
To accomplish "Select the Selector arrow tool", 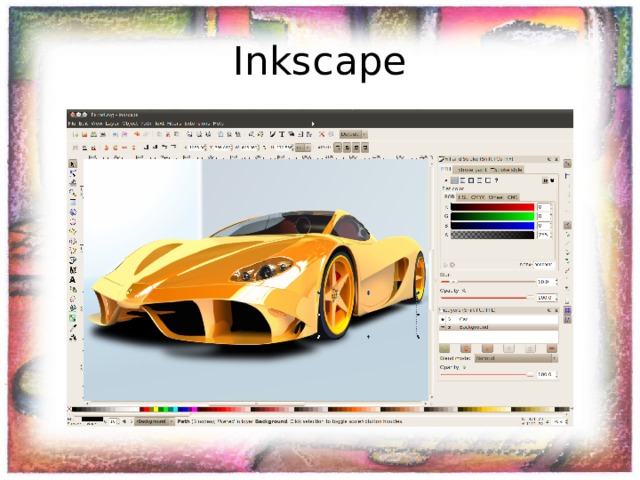I will pyautogui.click(x=73, y=164).
